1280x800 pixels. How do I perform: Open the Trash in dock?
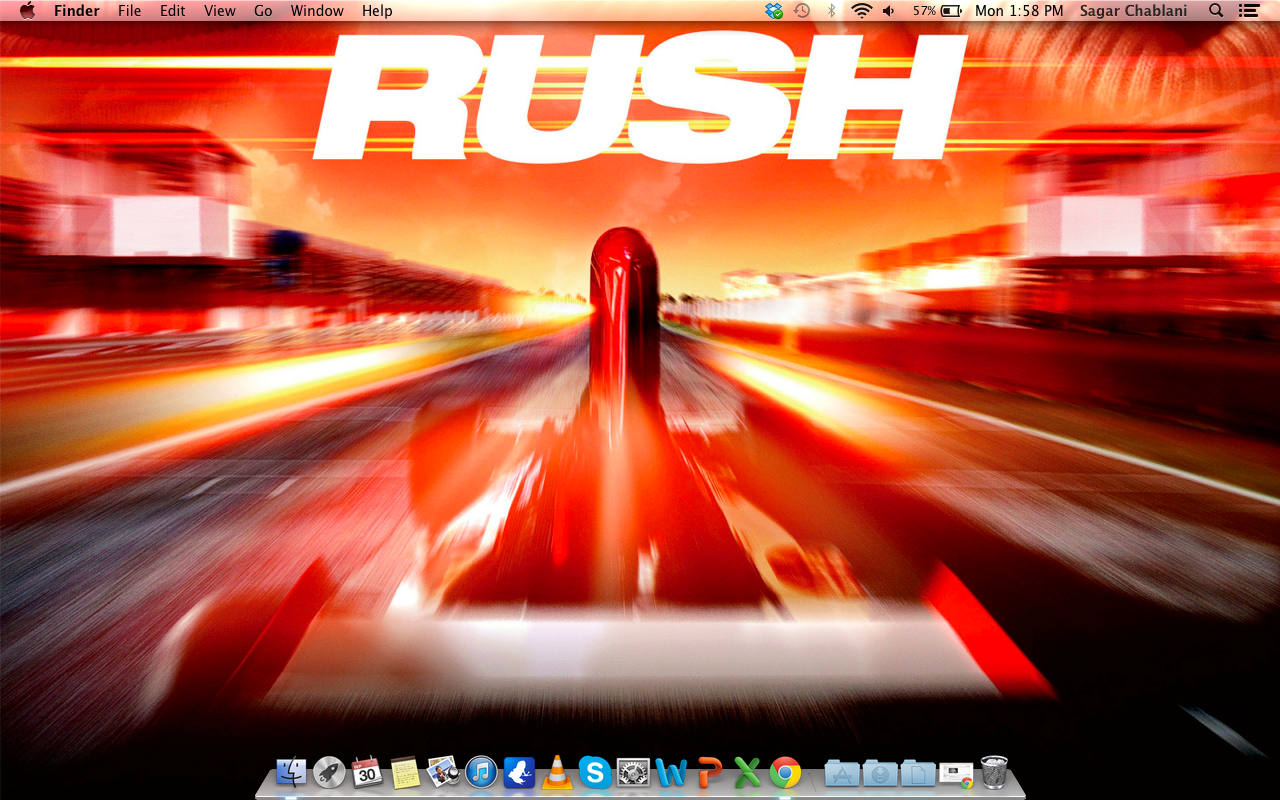point(994,772)
